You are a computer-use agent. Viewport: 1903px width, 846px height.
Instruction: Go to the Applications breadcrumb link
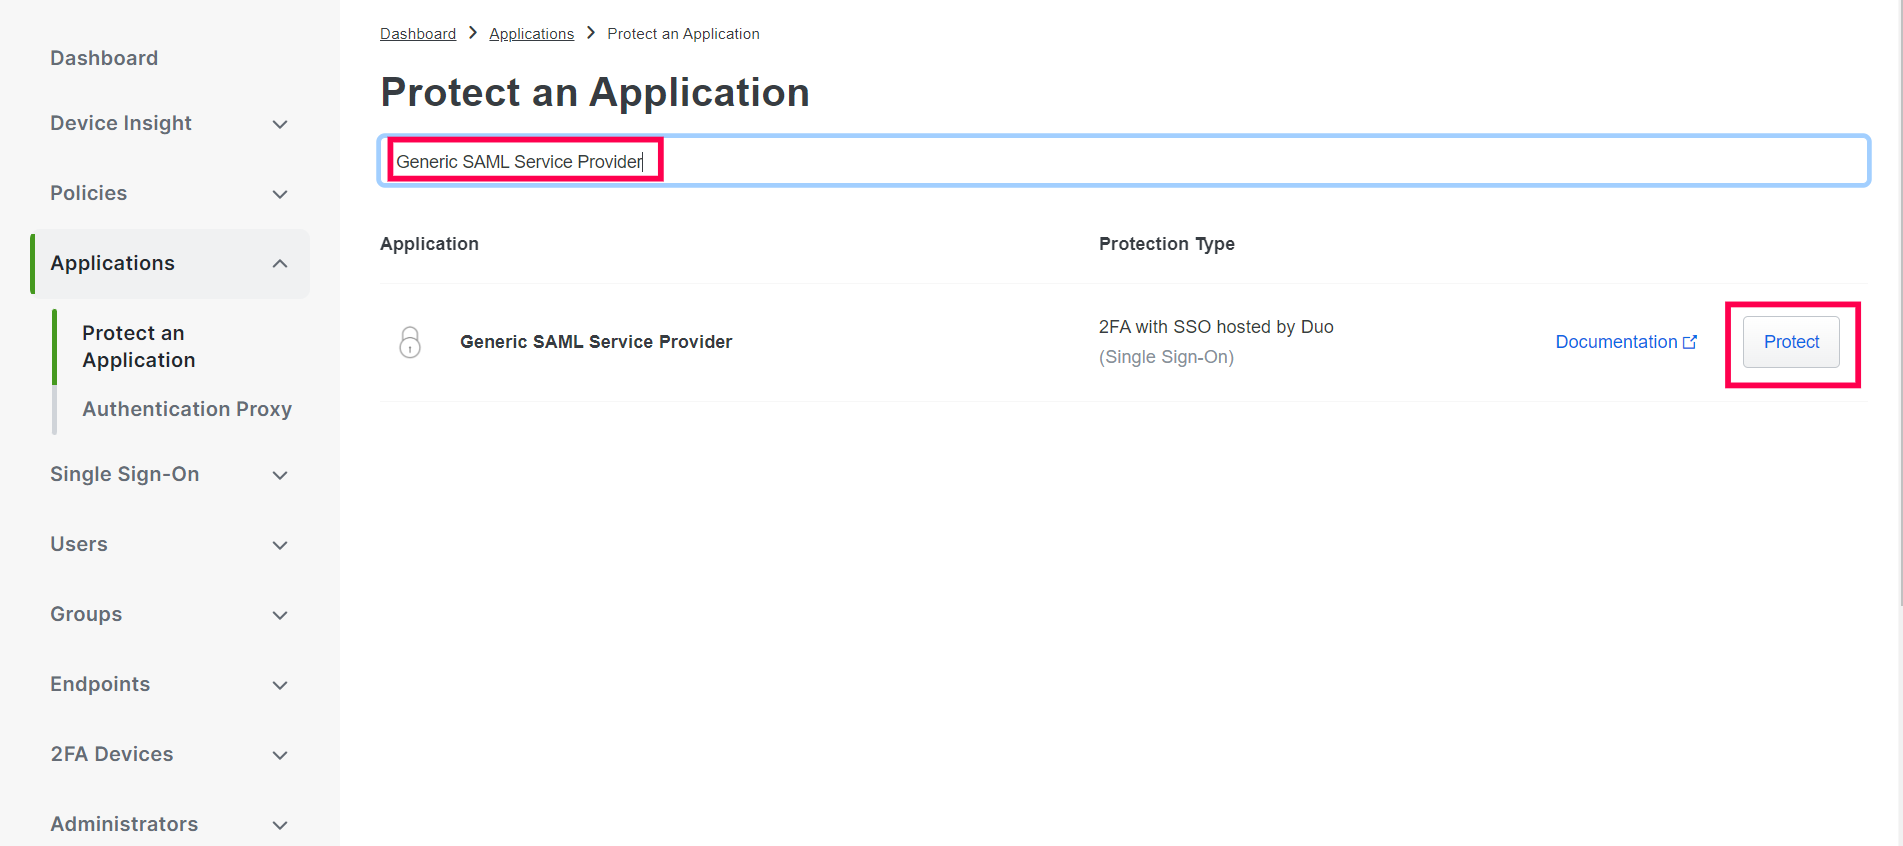(532, 34)
